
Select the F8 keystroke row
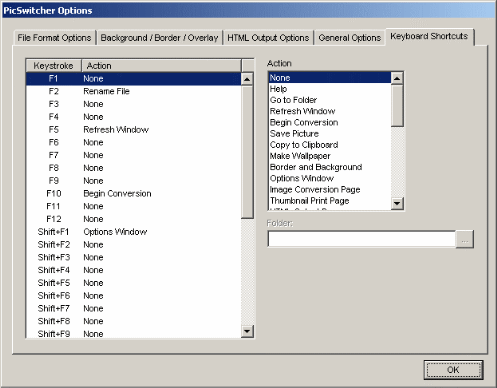click(134, 168)
